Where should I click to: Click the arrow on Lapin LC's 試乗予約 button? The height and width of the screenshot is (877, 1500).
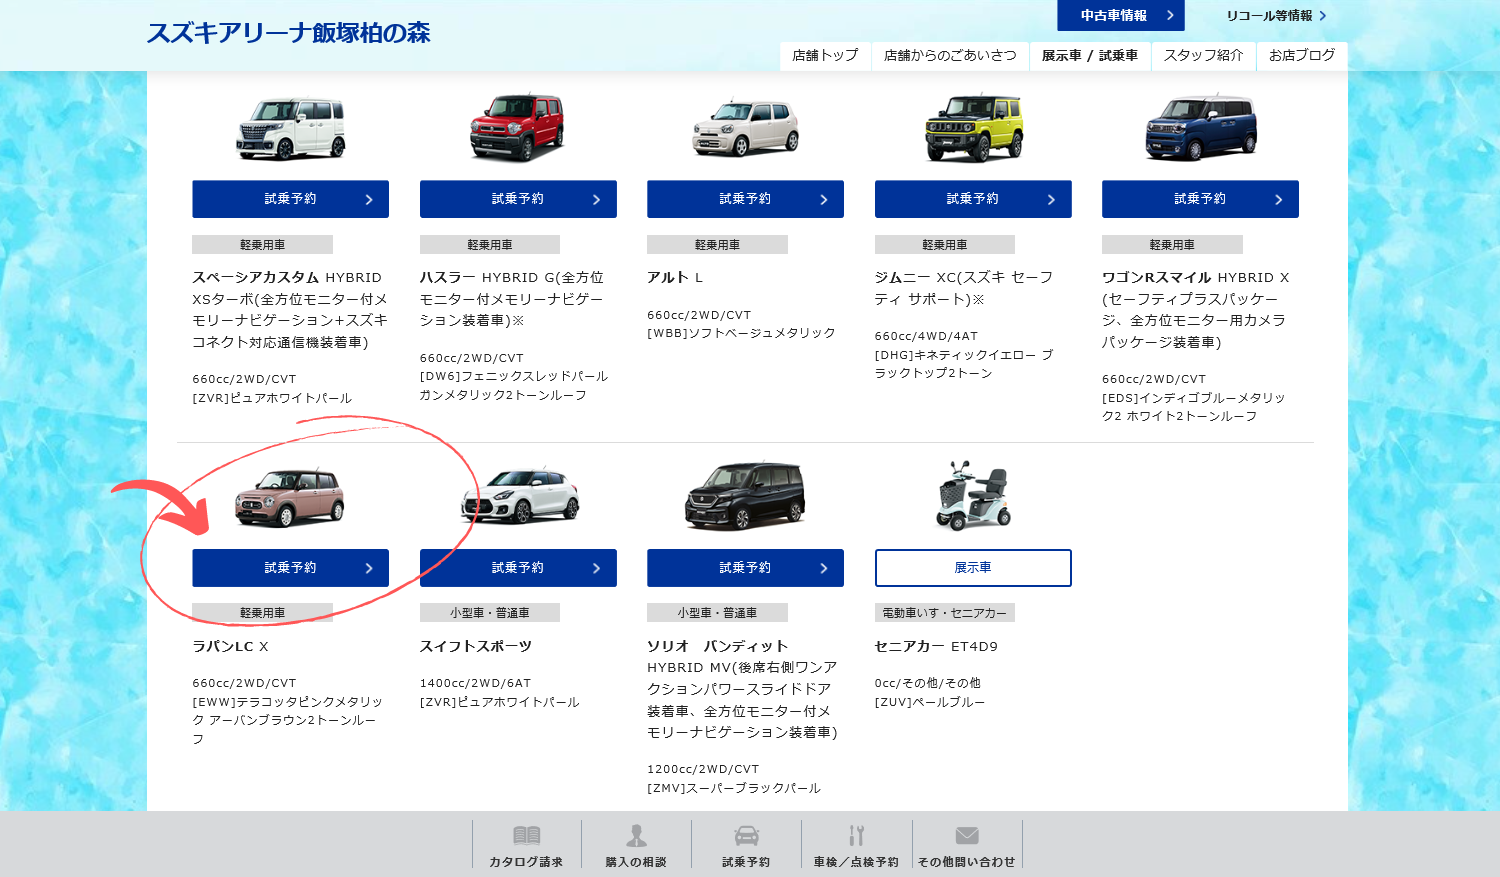point(369,568)
